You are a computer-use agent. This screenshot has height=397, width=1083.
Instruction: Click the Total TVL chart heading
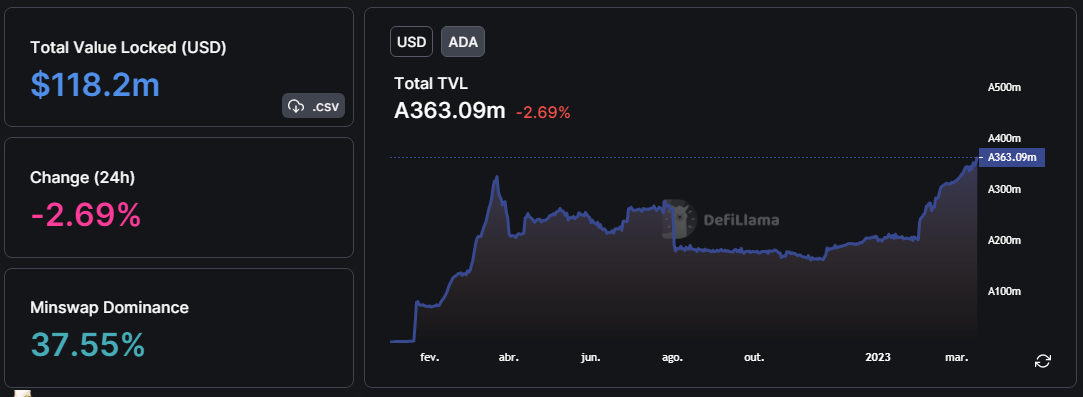(431, 84)
